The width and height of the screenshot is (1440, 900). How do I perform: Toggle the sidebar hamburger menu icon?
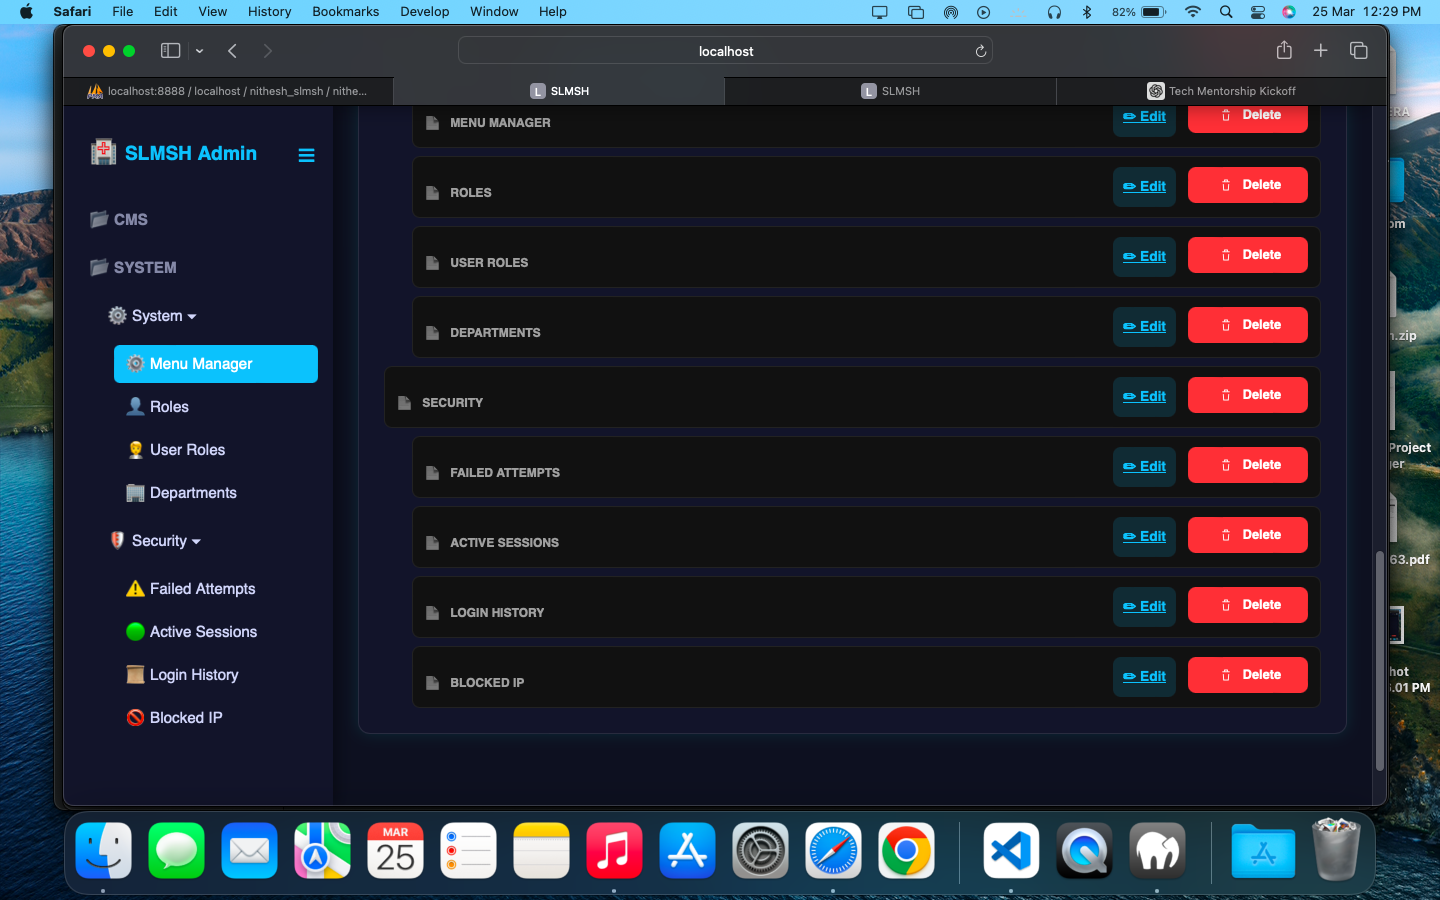click(x=306, y=155)
